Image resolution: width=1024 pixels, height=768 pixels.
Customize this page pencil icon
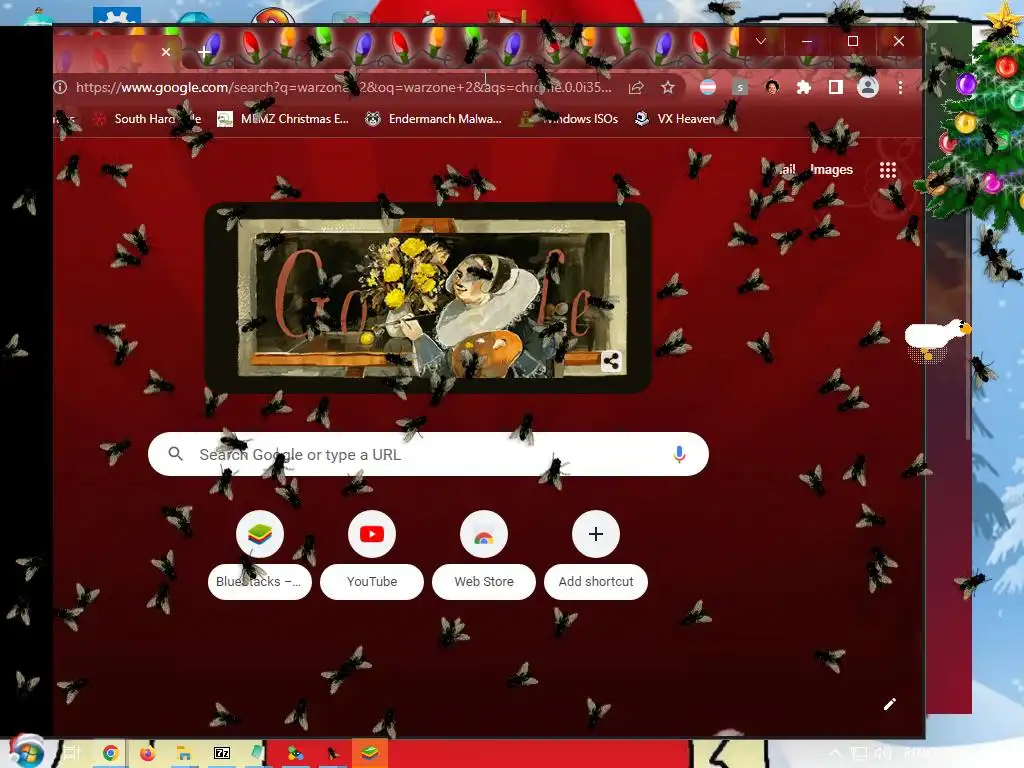889,704
